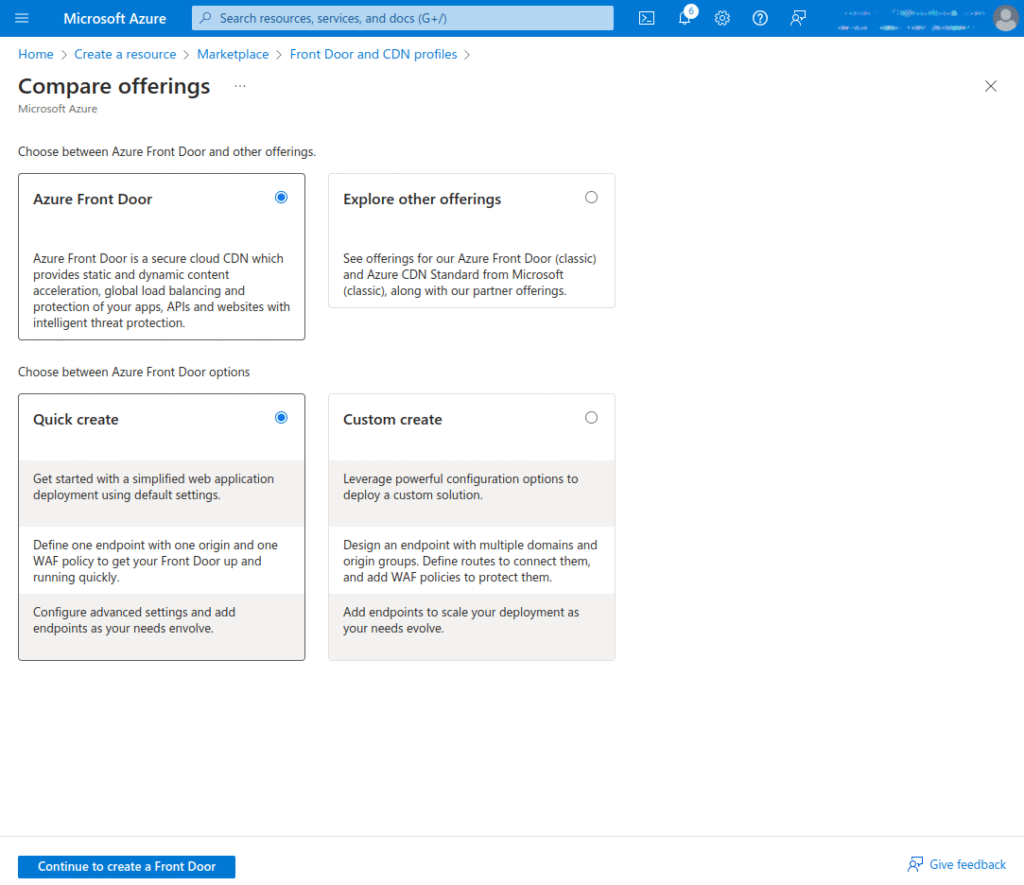Click 'Design an endpoint with multiple domains' text
This screenshot has height=885, width=1024.
pos(470,561)
